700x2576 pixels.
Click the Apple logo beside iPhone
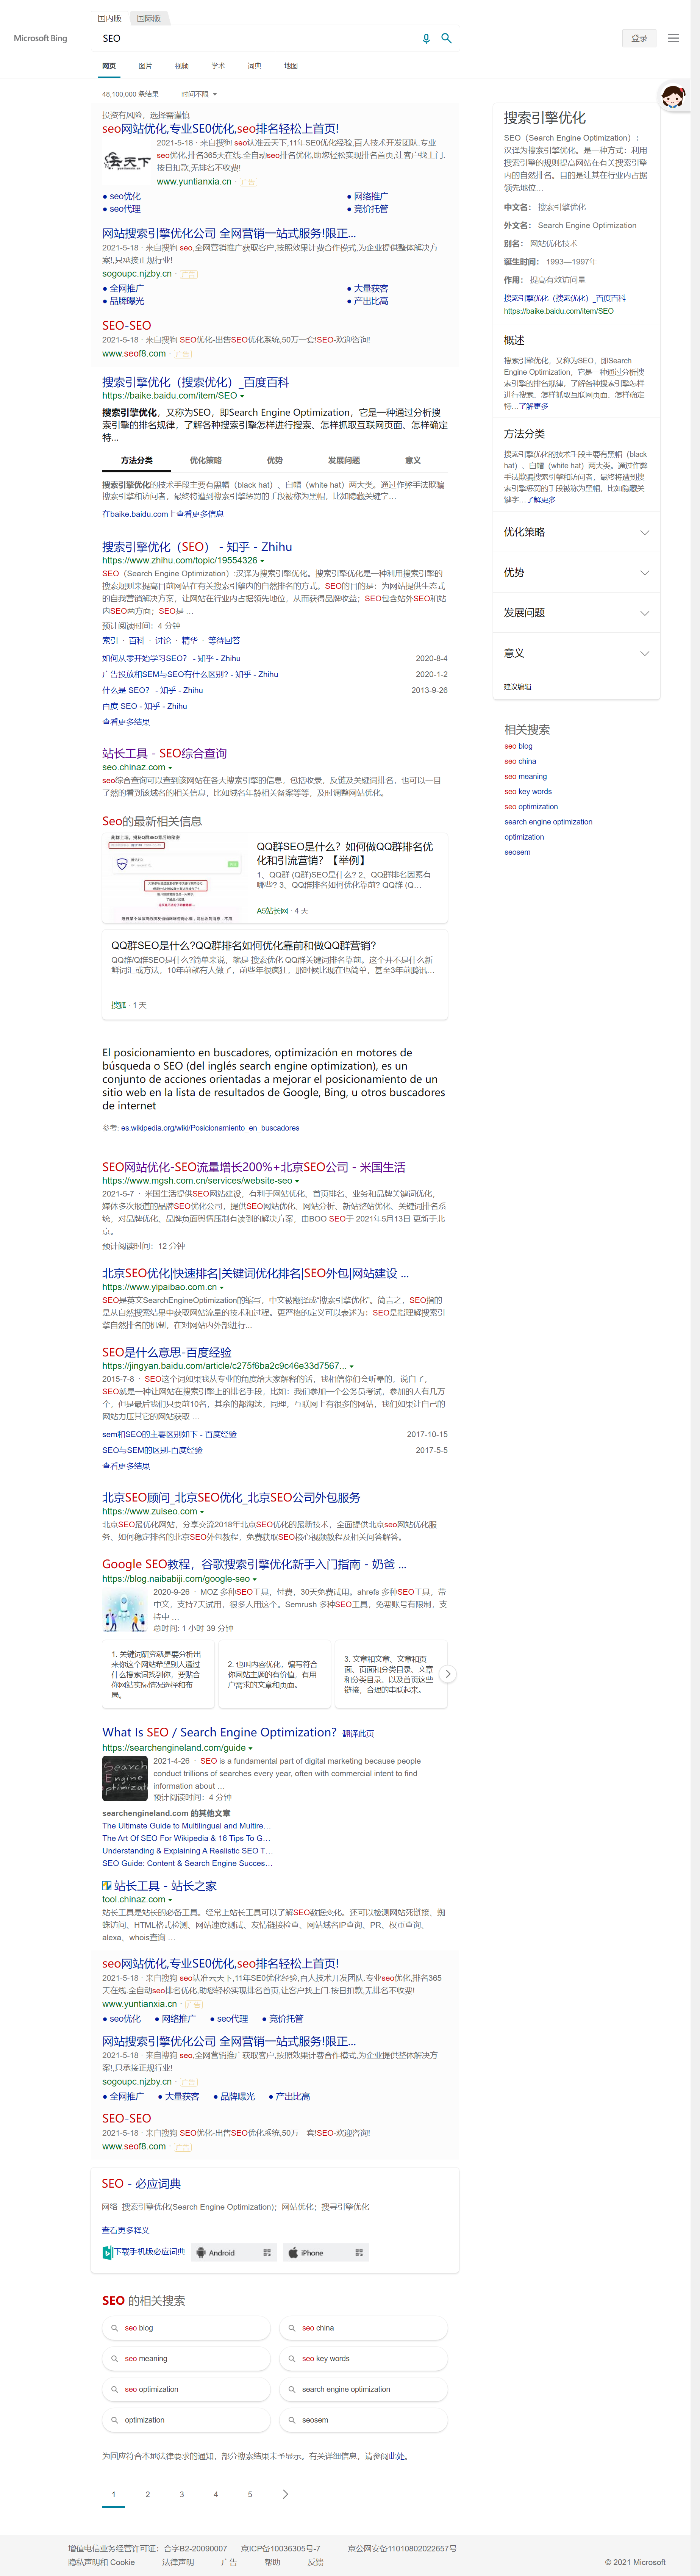[293, 2252]
